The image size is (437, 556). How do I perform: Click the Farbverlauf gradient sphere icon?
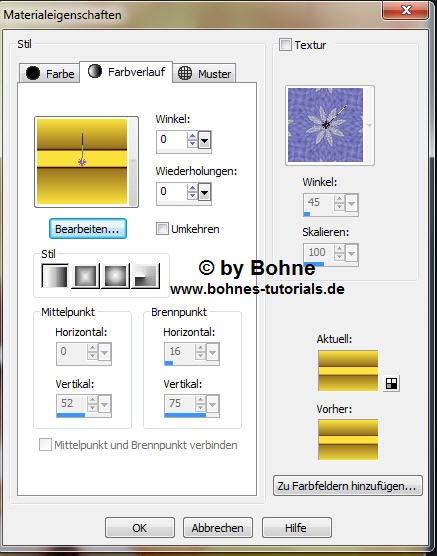[95, 71]
